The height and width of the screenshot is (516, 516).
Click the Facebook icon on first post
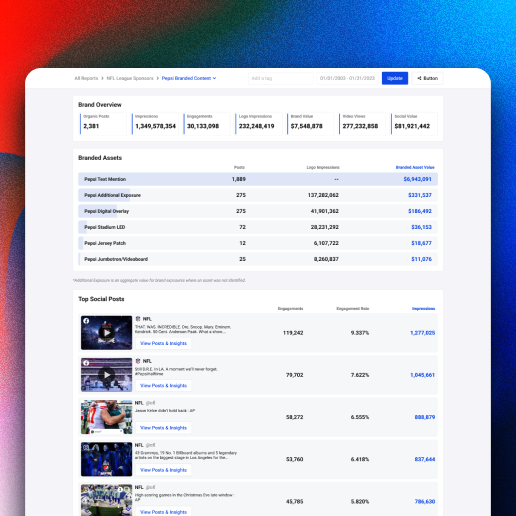(x=86, y=321)
